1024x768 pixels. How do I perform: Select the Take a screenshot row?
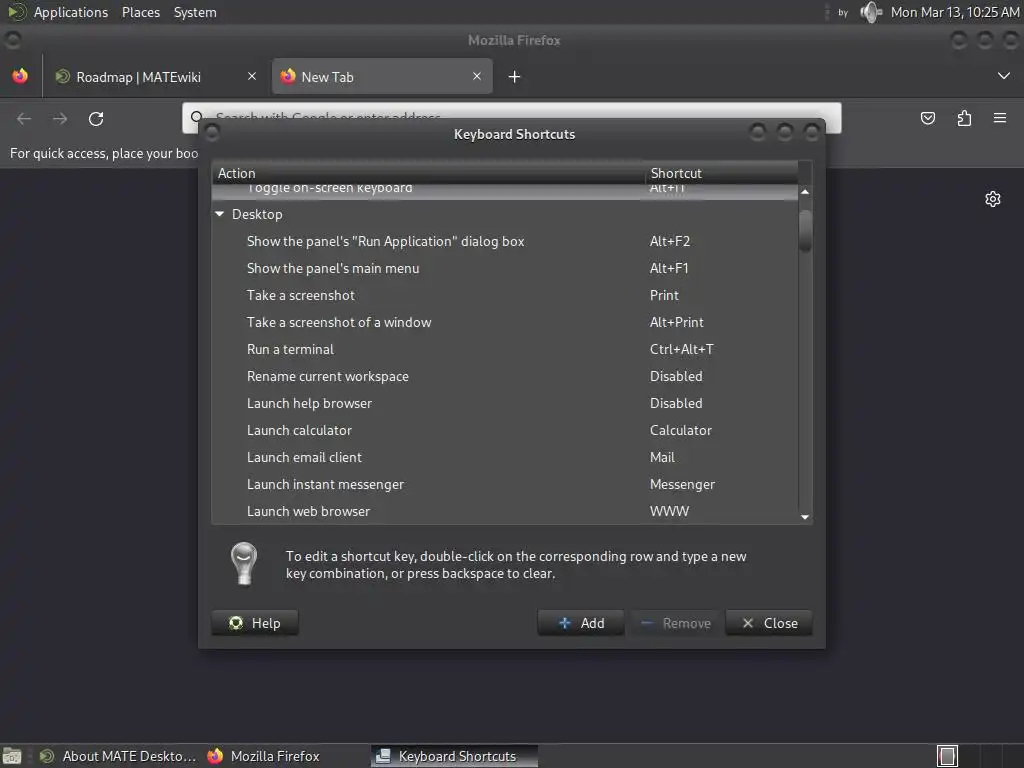pyautogui.click(x=505, y=295)
